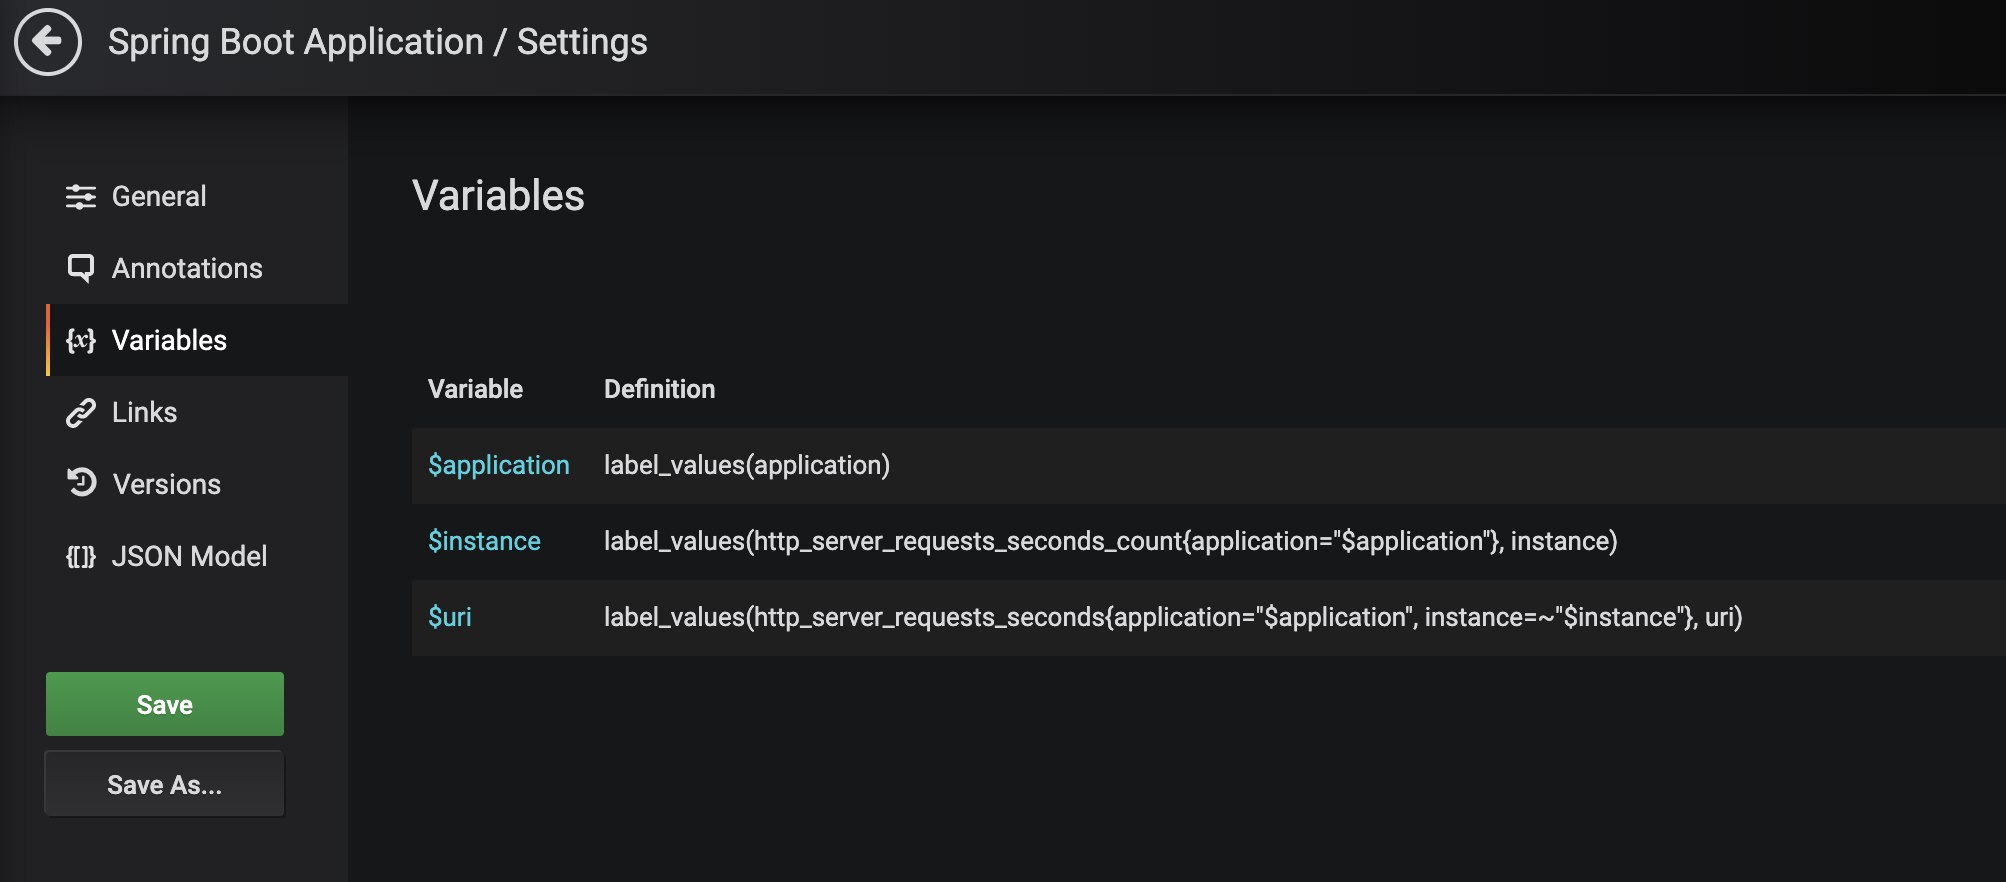Click the General sliders icon
The image size is (2006, 882).
coord(81,197)
